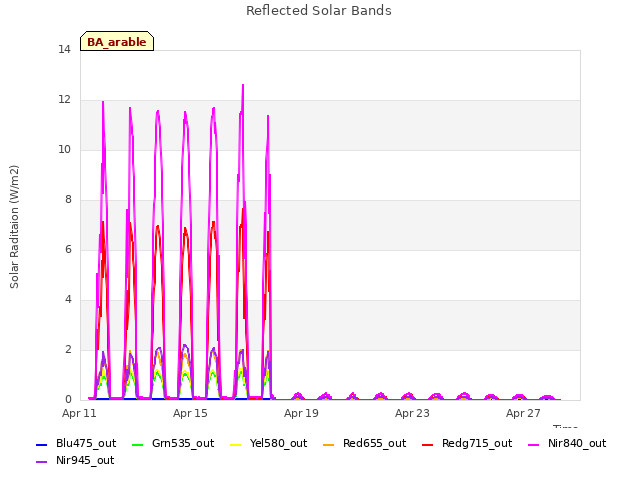Viewport: 640px width, 480px height.
Task: Click the orange Red655_out legend swatch
Action: (x=329, y=444)
